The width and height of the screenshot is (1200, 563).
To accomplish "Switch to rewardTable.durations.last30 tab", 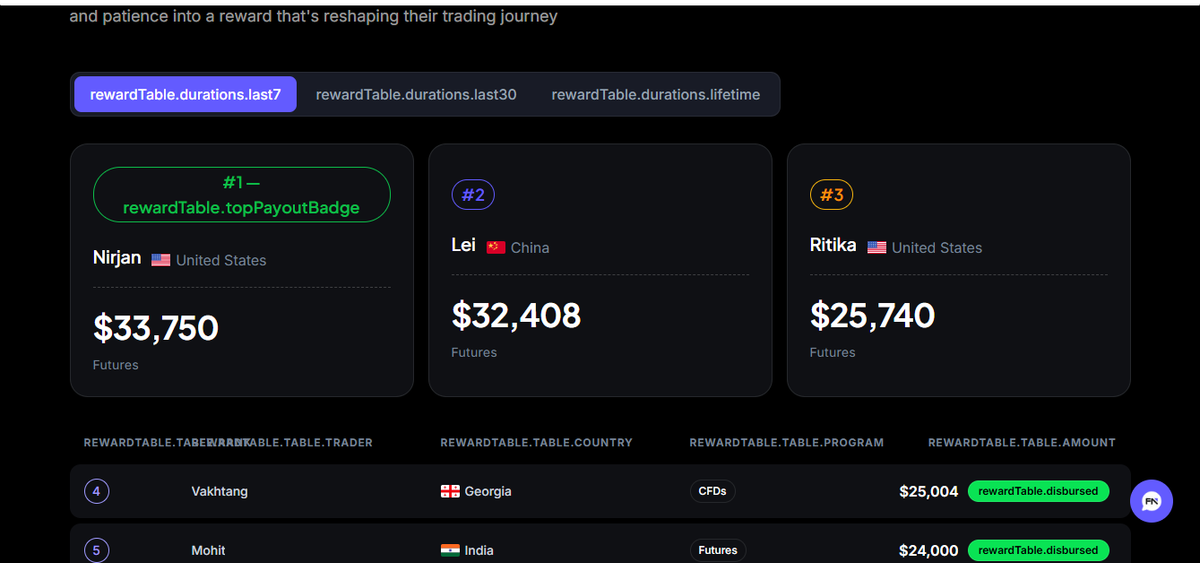I will coord(416,94).
